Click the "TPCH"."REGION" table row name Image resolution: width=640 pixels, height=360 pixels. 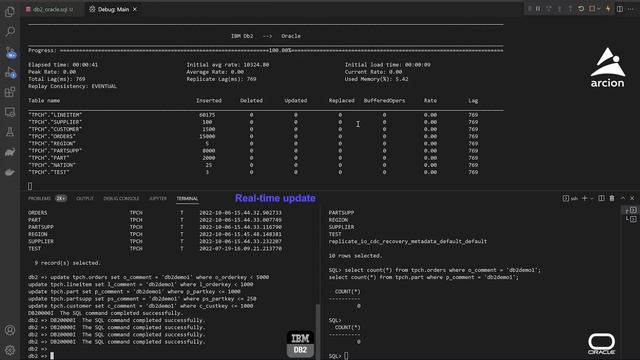52,144
